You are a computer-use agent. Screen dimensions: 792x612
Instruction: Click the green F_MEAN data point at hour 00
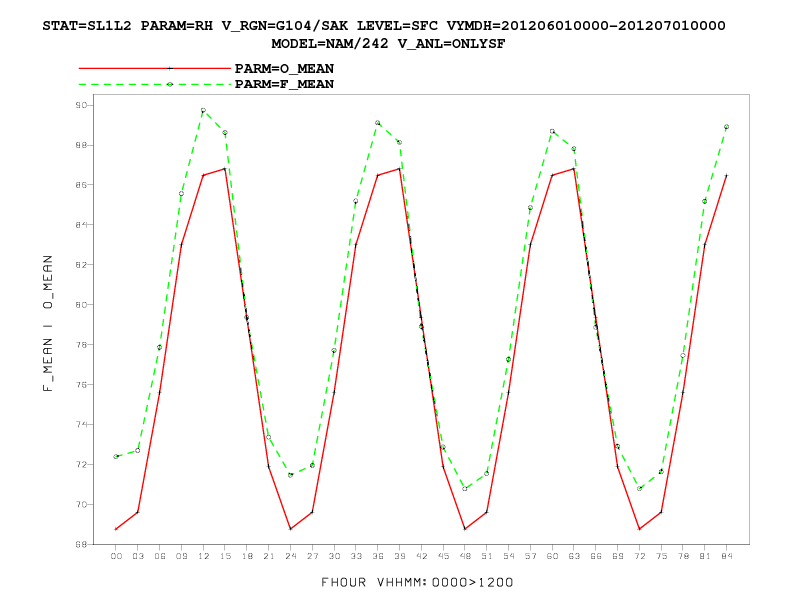pyautogui.click(x=116, y=456)
